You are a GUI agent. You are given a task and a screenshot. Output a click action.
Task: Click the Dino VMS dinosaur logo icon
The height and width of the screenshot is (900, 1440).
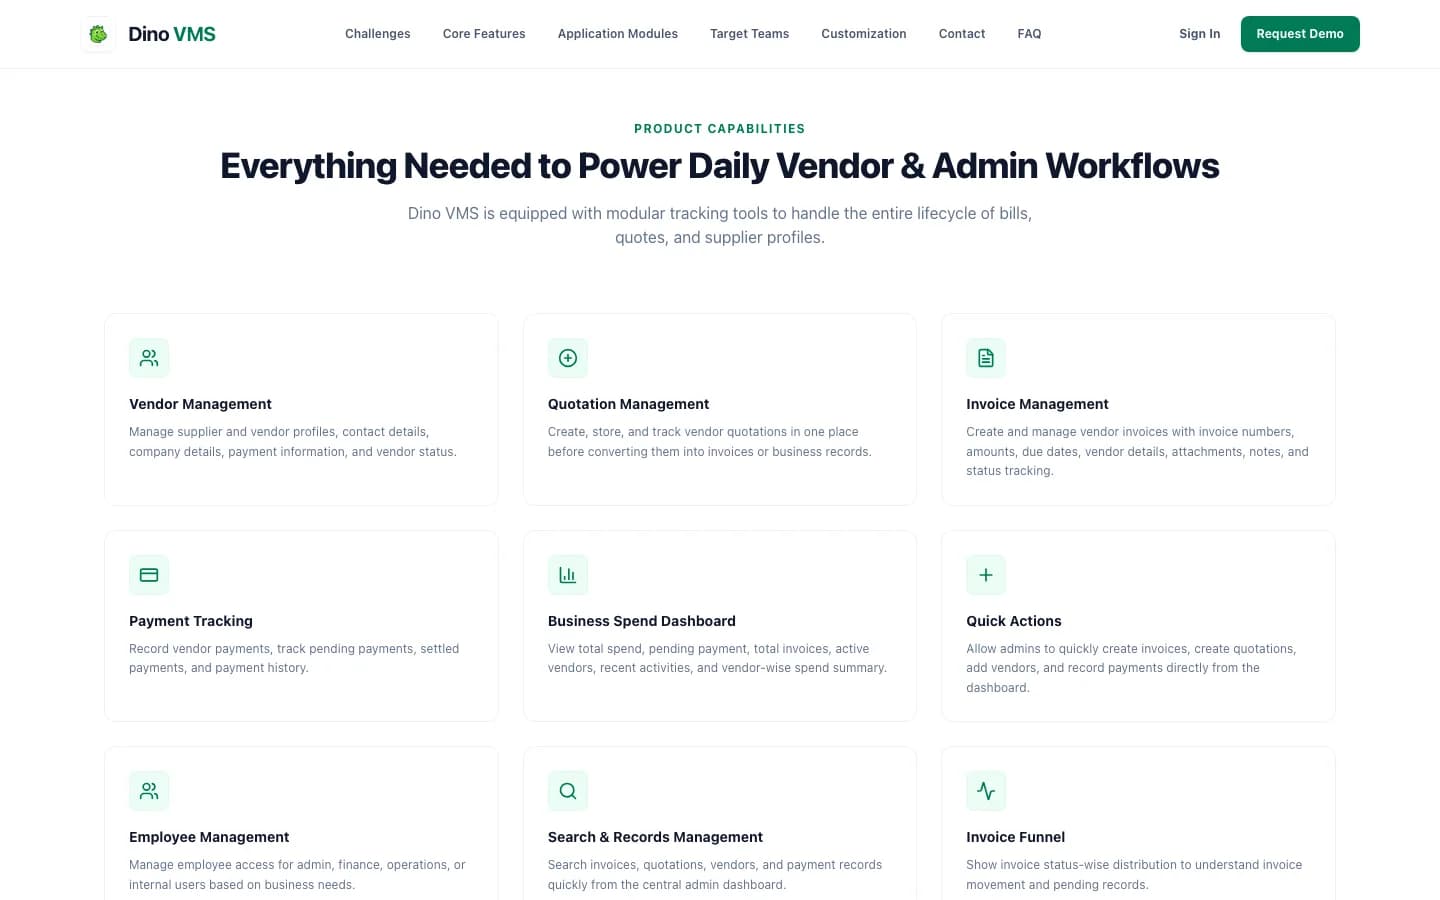click(98, 34)
